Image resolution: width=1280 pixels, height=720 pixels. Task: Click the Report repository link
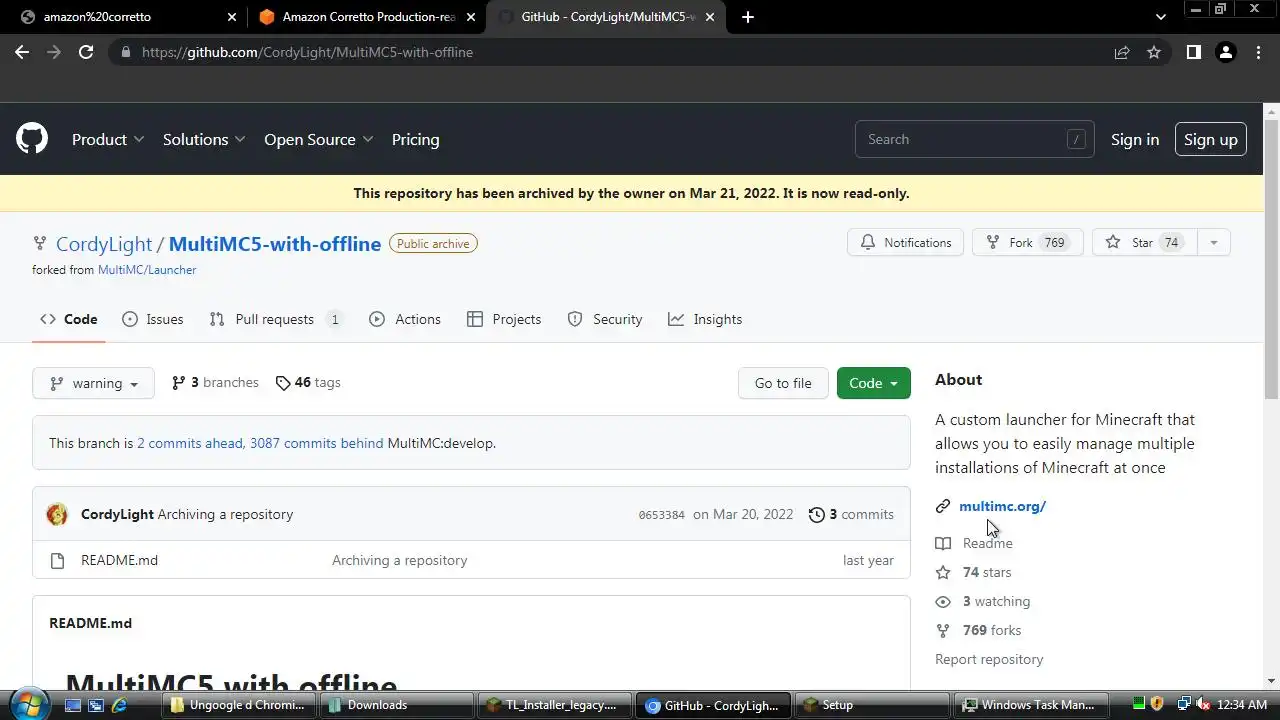pos(989,659)
